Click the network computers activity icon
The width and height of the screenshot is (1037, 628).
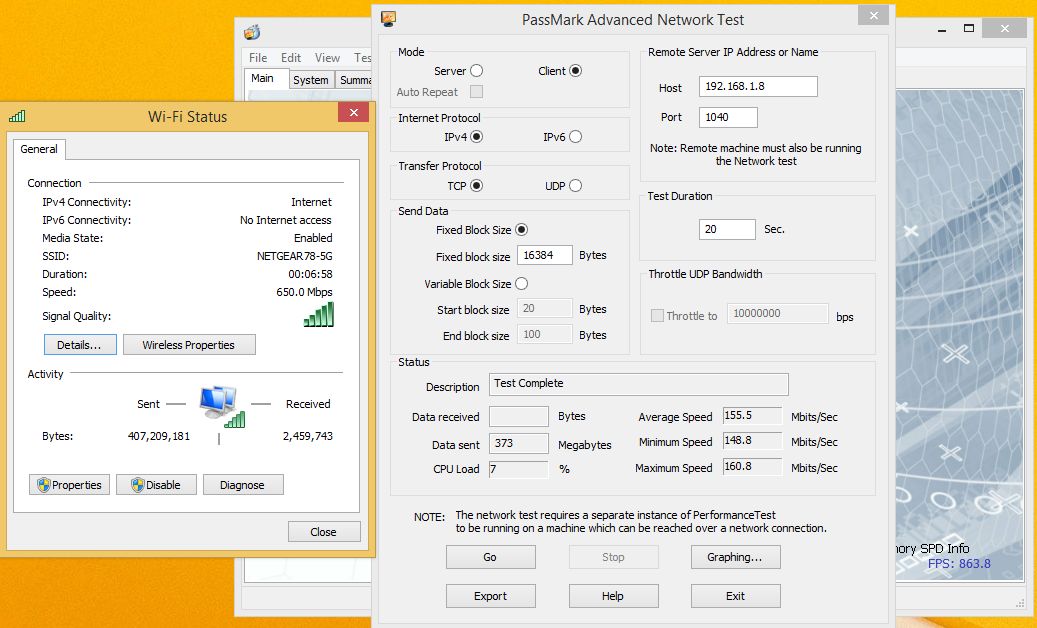[219, 404]
